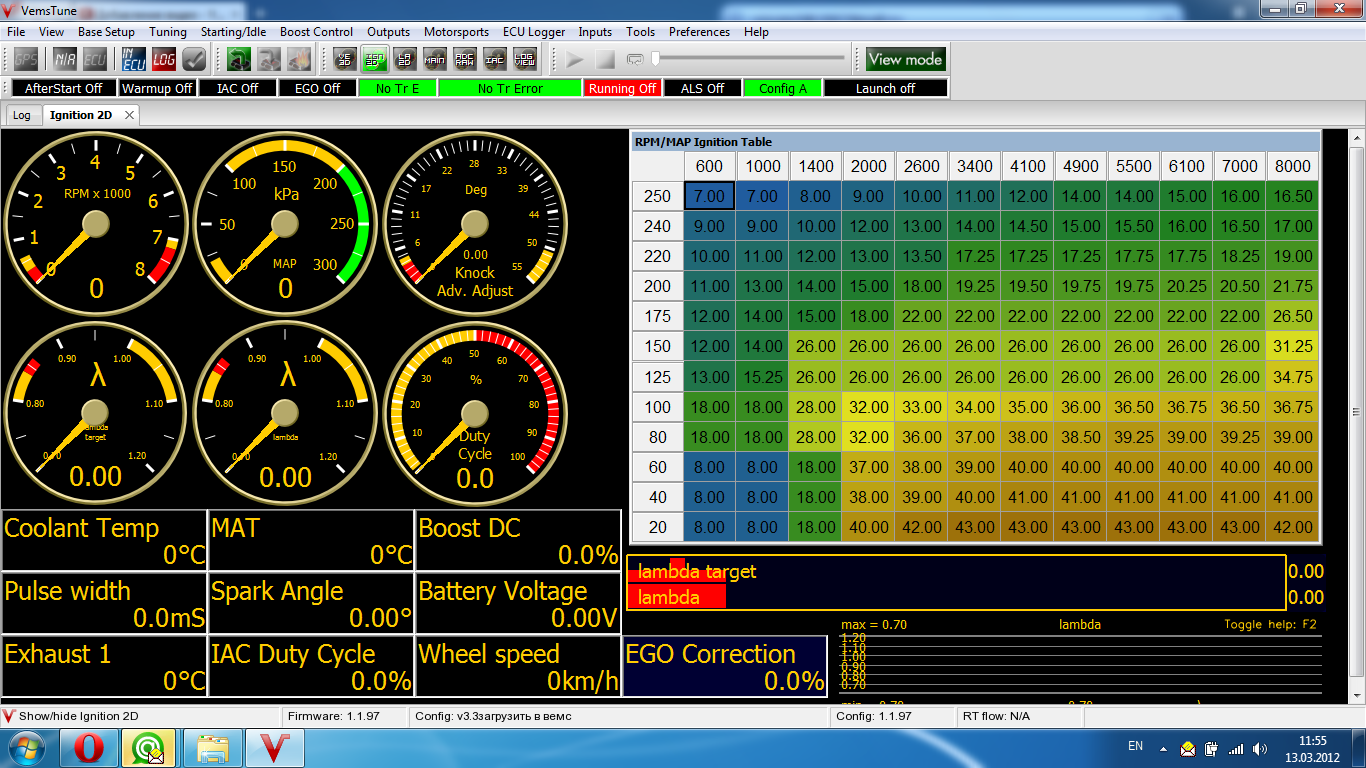The width and height of the screenshot is (1366, 768).
Task: Click the IN ECU toolbar icon
Action: pos(134,59)
